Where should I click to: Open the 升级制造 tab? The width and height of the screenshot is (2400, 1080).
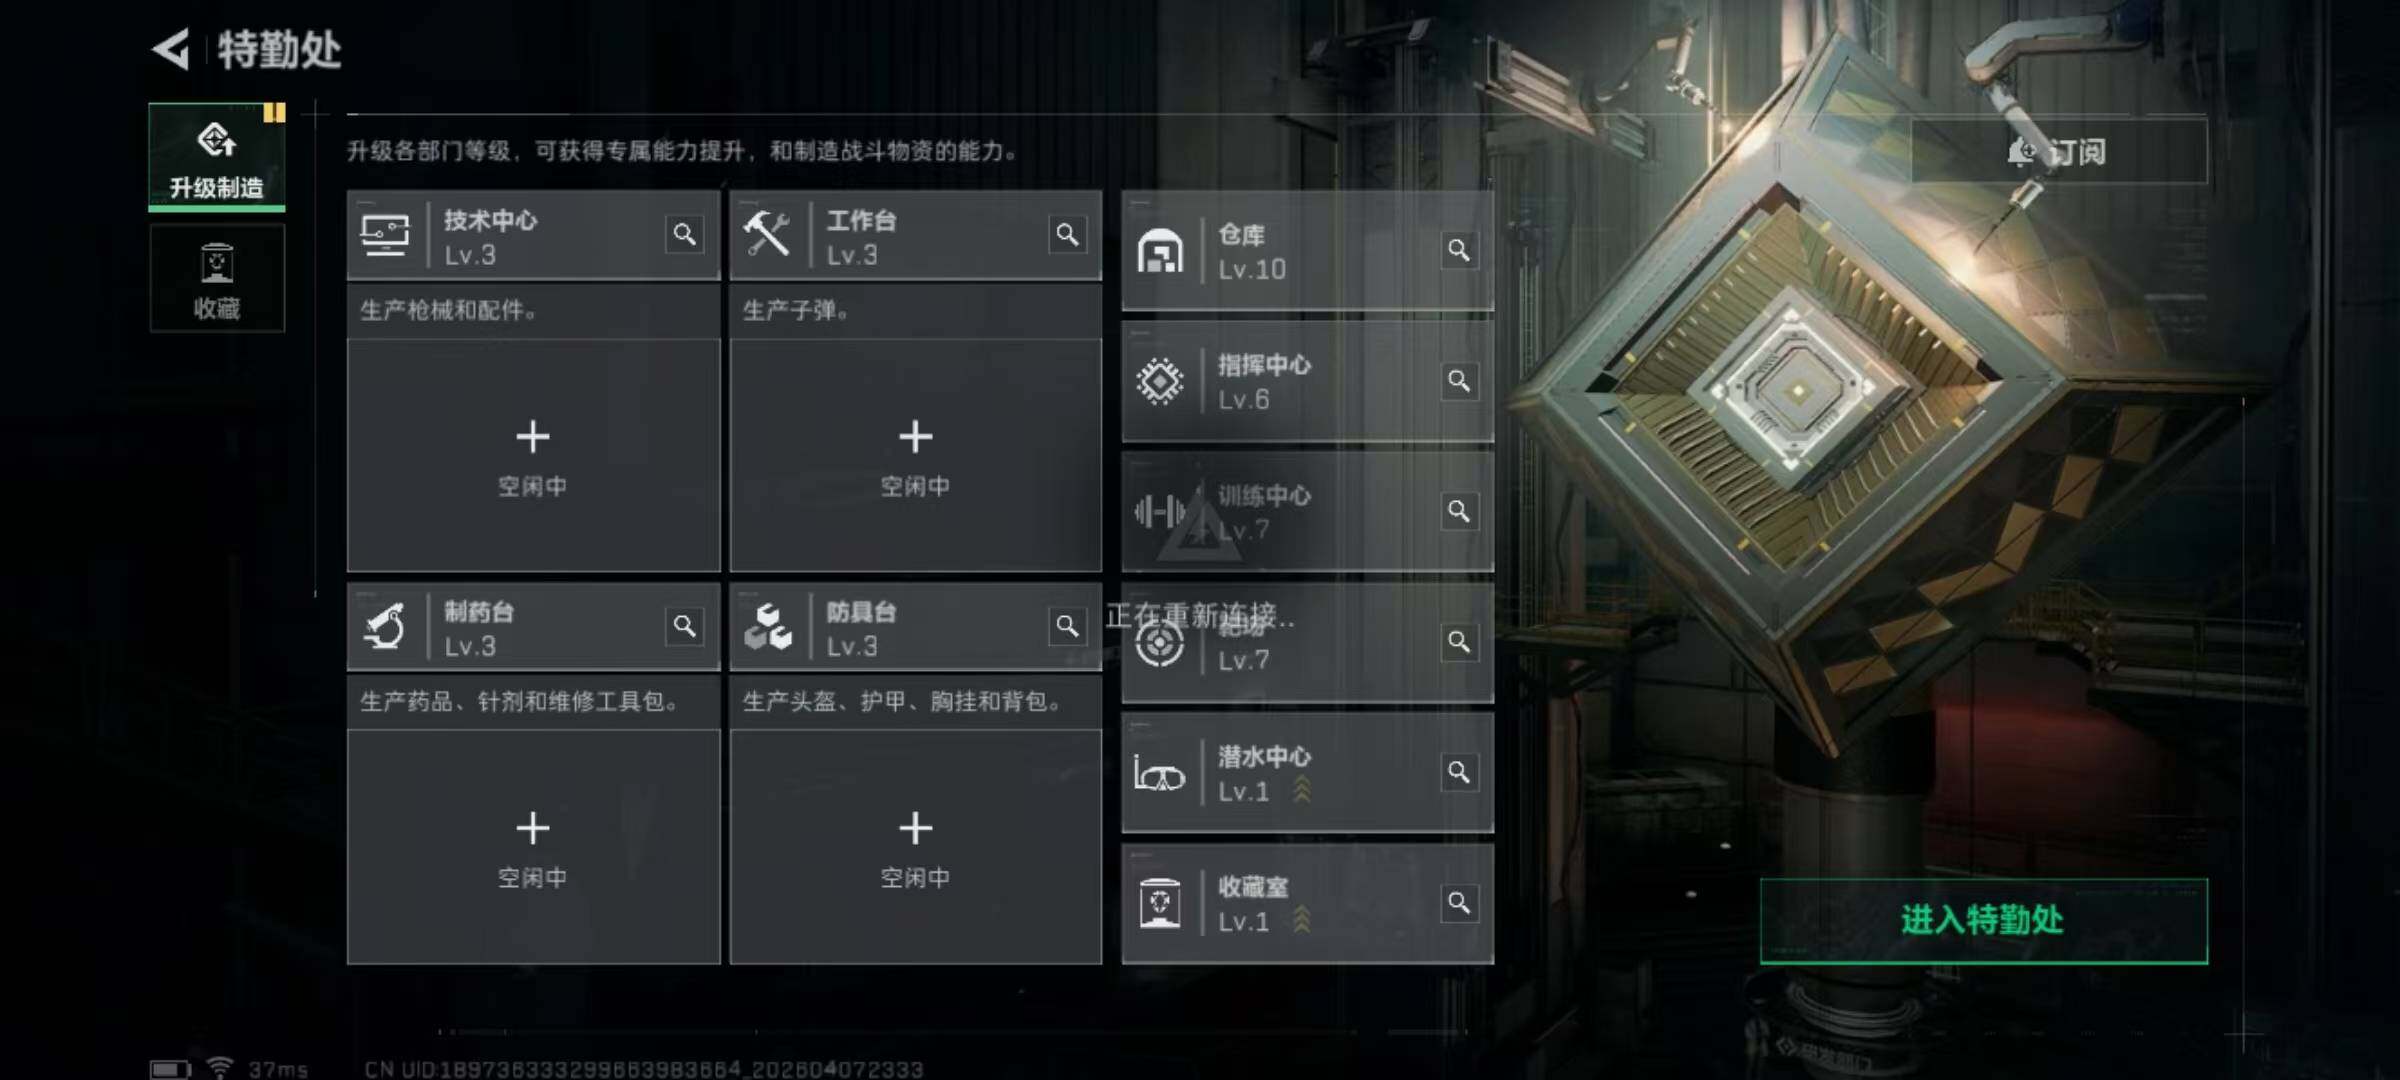point(217,157)
